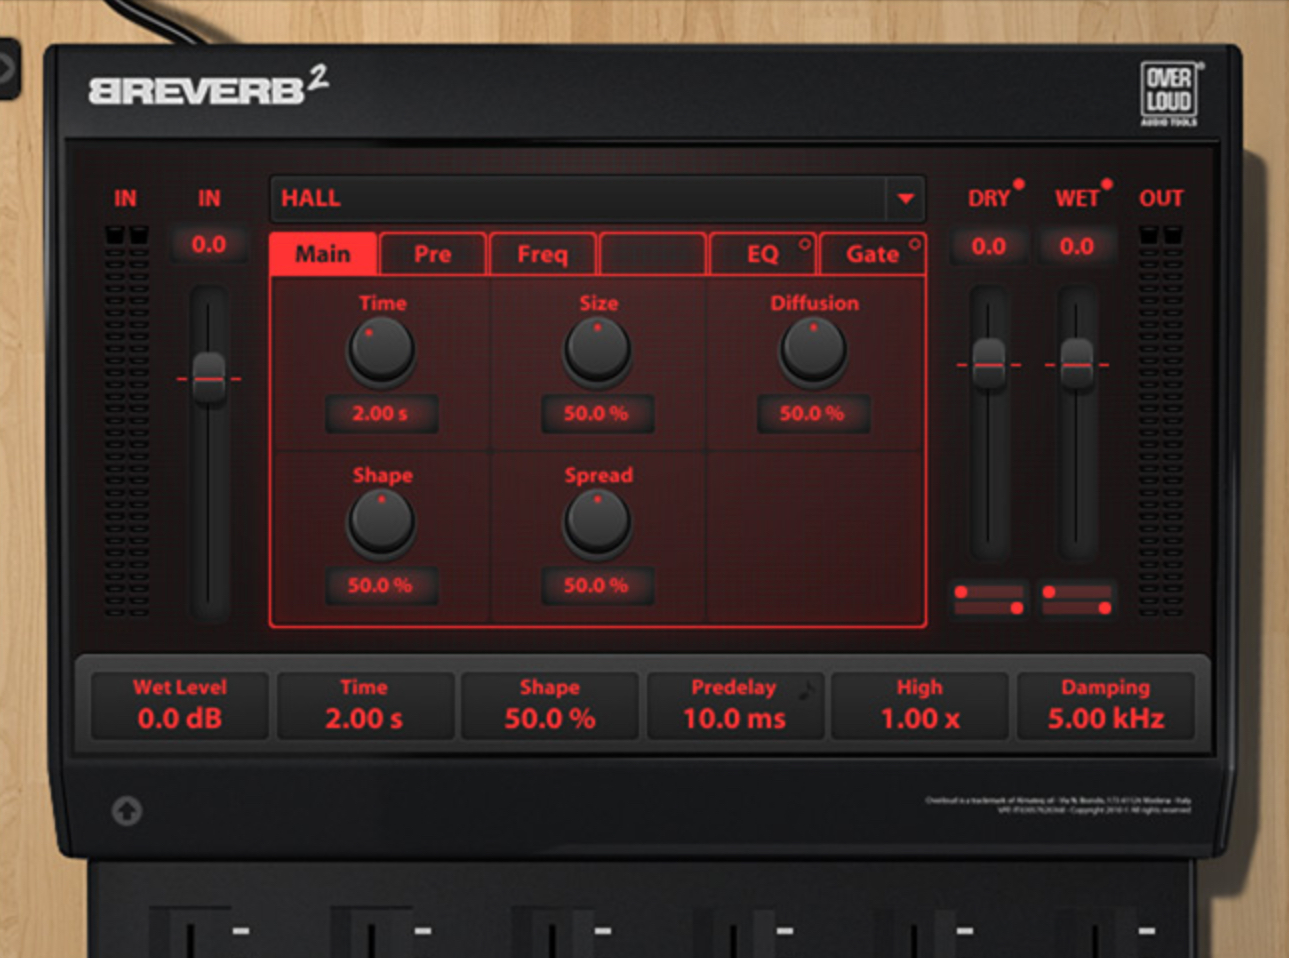Viewport: 1289px width, 958px height.
Task: Click the Time knob
Action: click(x=381, y=350)
